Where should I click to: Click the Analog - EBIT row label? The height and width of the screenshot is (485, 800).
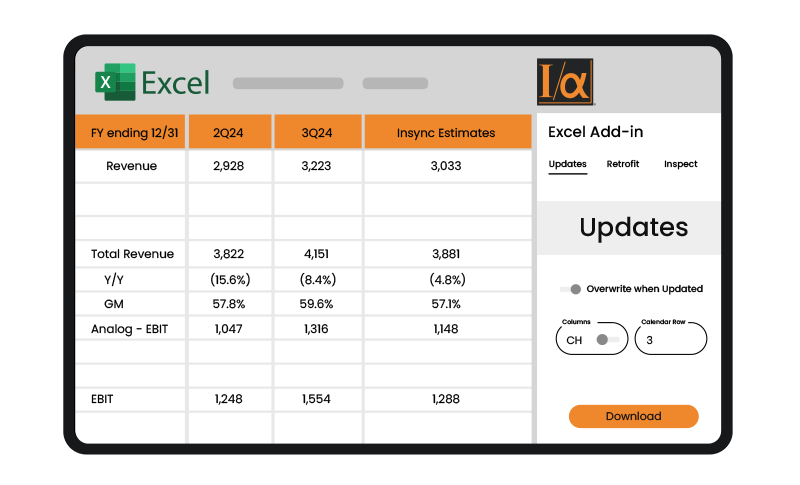tap(130, 329)
